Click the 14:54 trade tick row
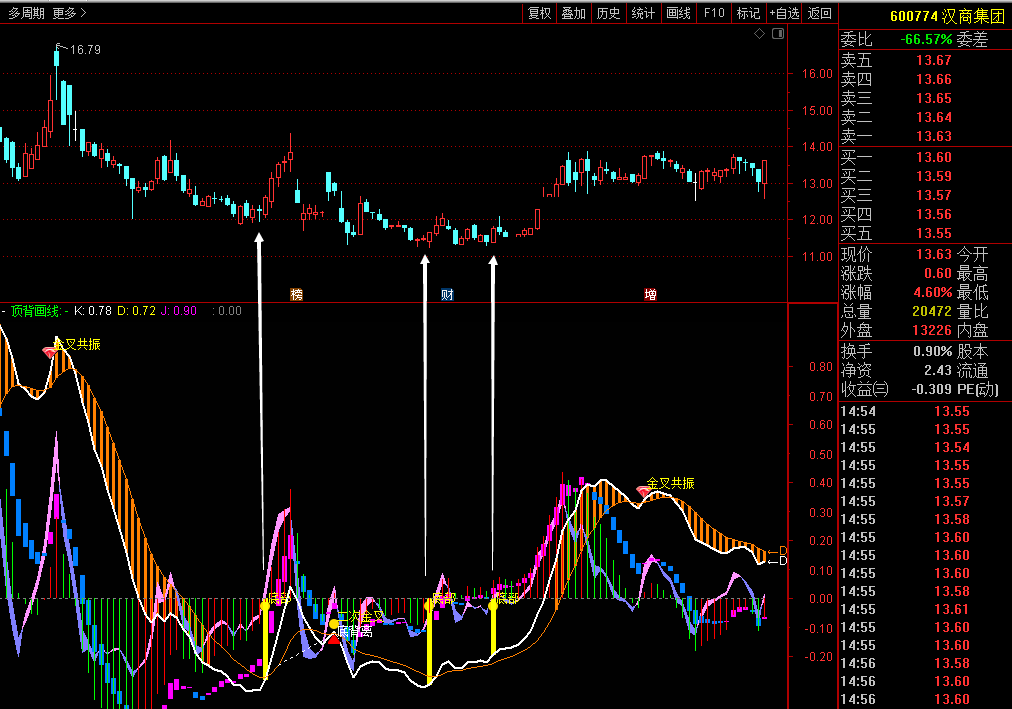Image resolution: width=1012 pixels, height=709 pixels. tap(924, 412)
